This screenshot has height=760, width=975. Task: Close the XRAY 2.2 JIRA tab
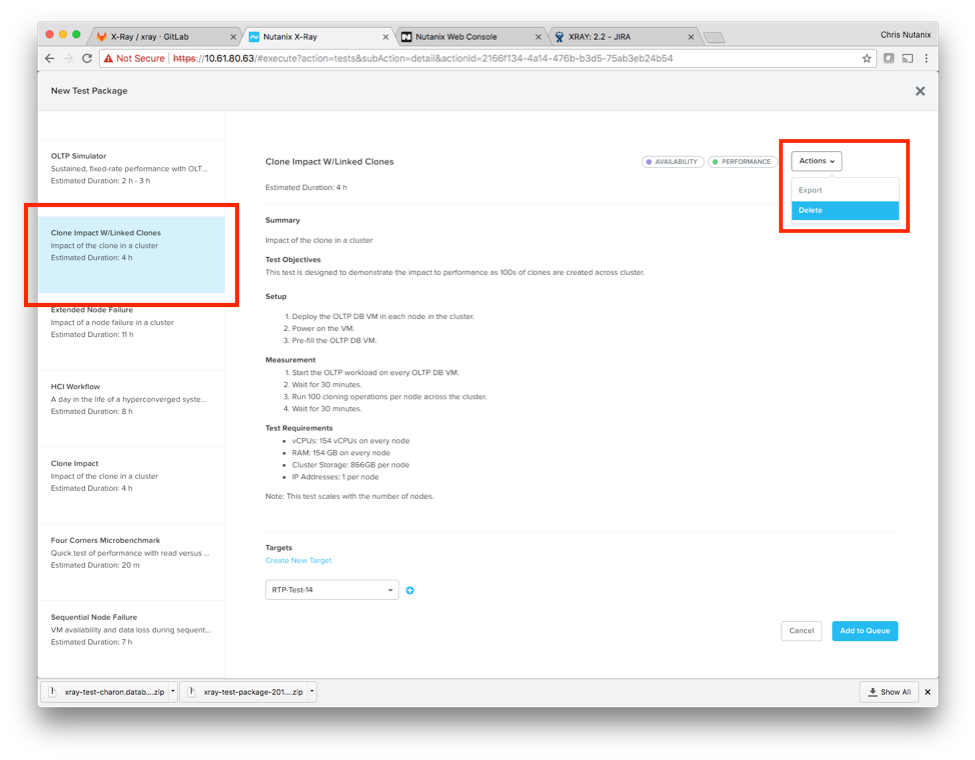[x=691, y=37]
